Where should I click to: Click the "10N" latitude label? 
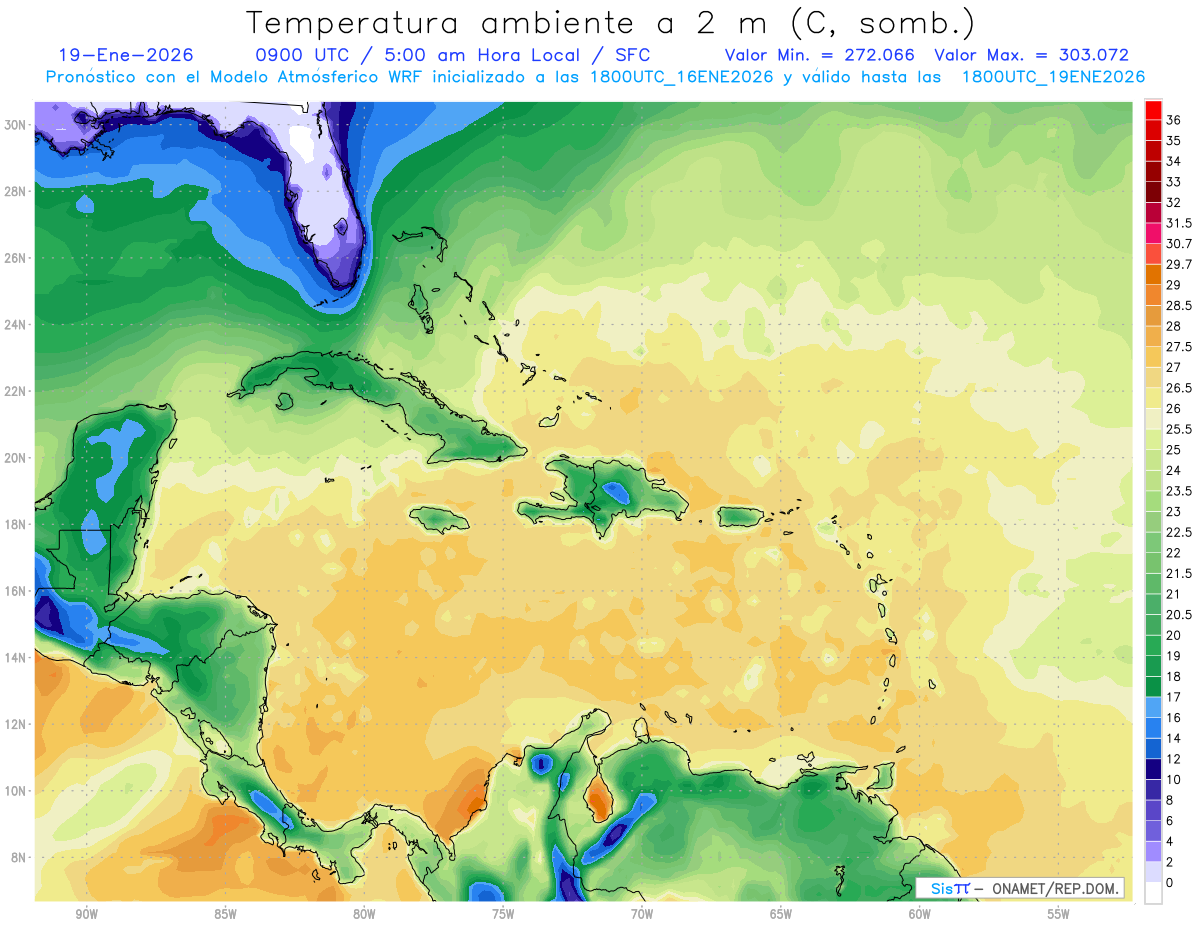[x=16, y=791]
